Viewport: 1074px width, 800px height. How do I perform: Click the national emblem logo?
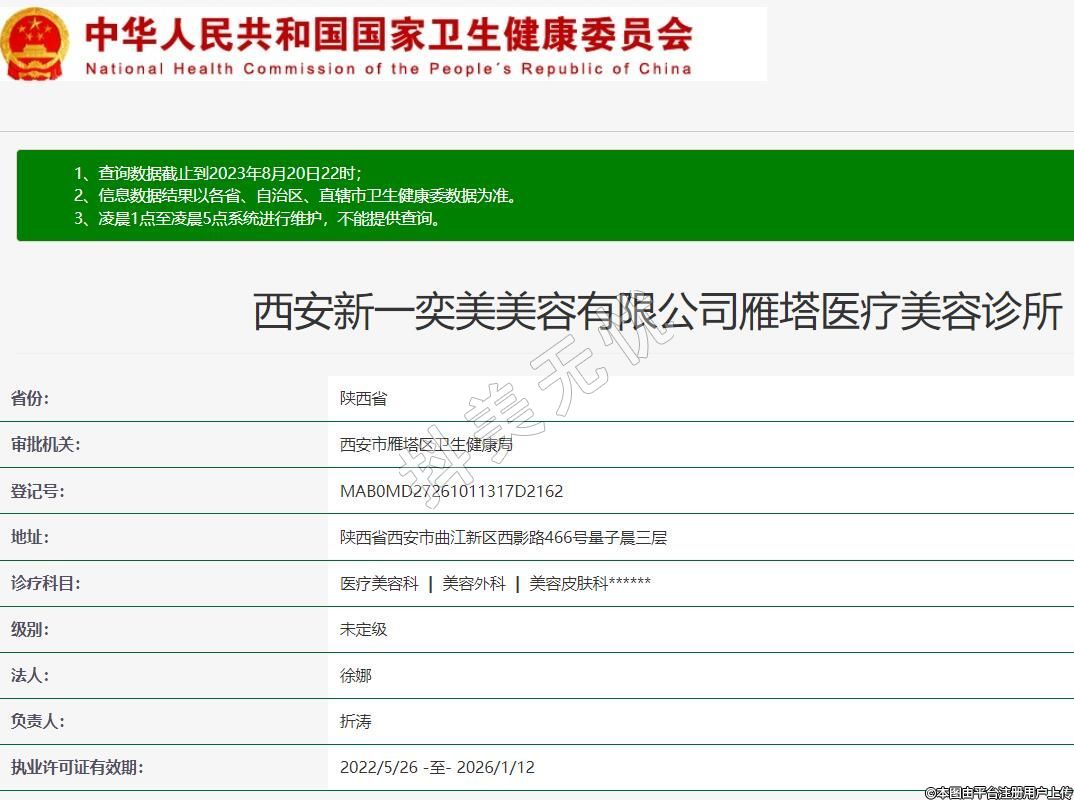[35, 43]
